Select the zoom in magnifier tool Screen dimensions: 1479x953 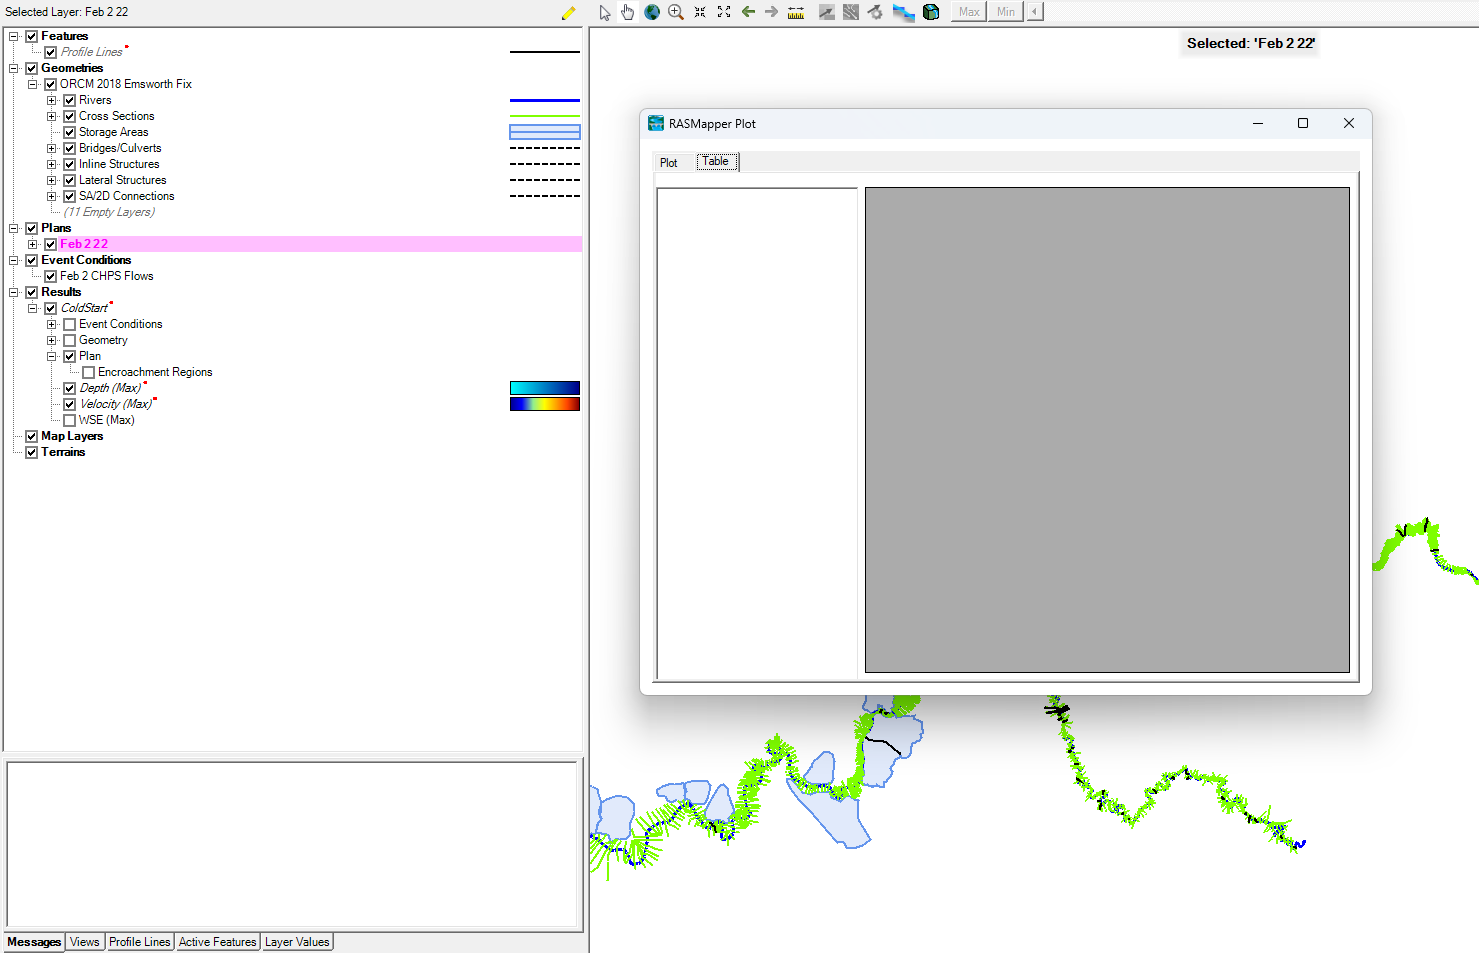click(676, 12)
